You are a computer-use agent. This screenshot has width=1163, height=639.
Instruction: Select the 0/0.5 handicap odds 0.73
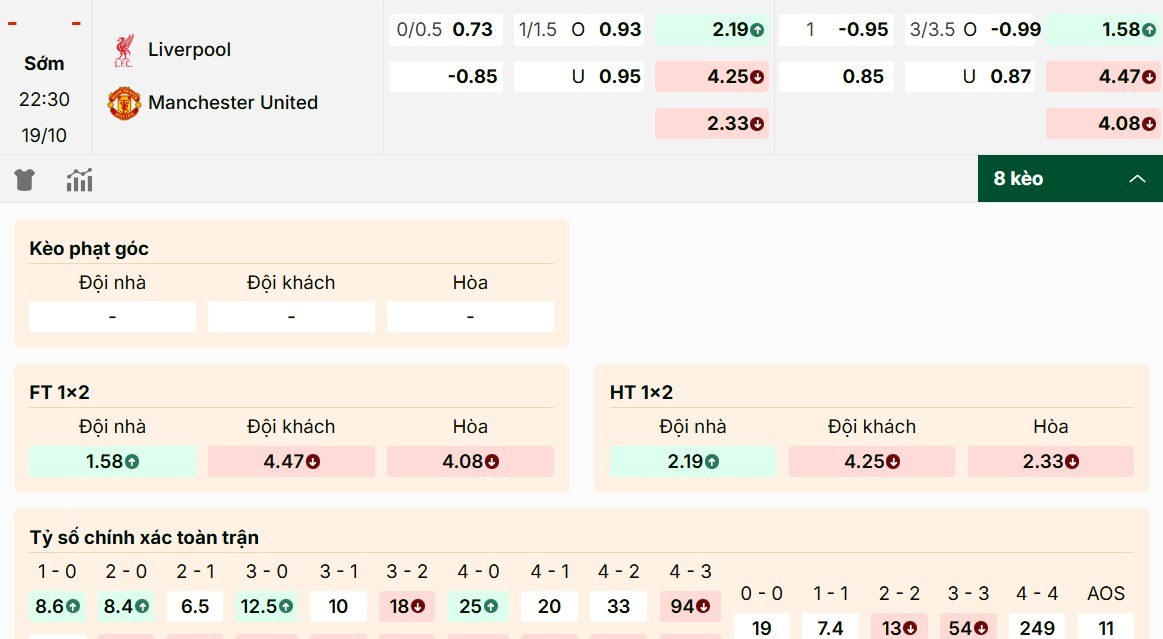tap(446, 29)
